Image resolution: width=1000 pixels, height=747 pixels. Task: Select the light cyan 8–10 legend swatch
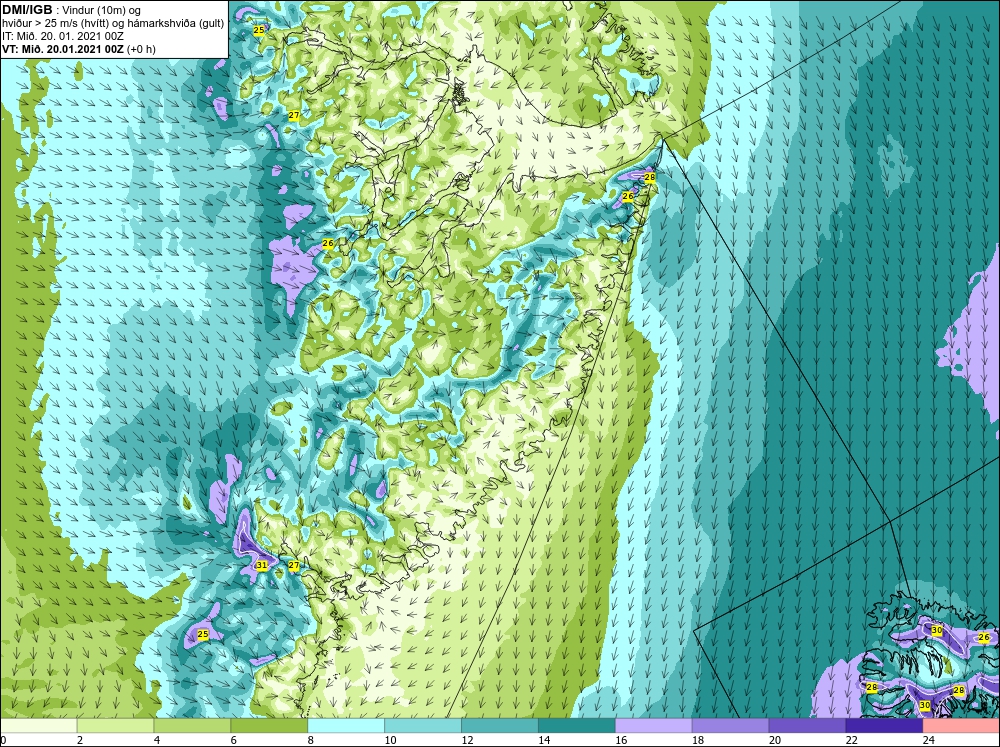click(x=346, y=725)
